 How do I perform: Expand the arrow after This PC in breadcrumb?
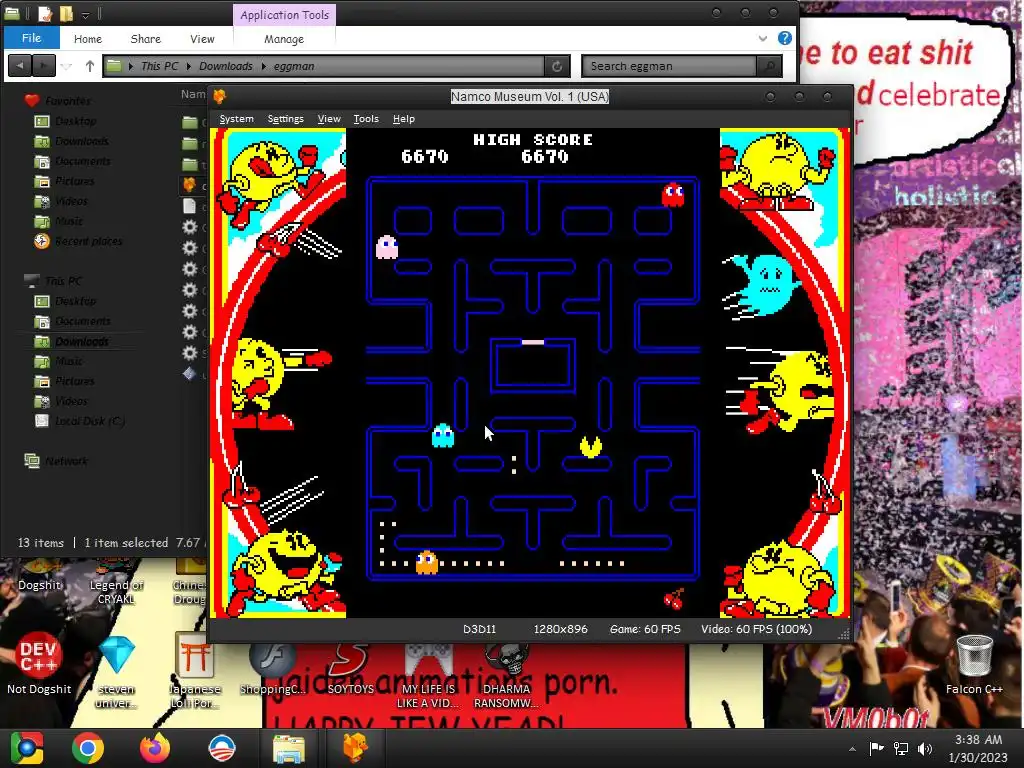click(x=189, y=66)
